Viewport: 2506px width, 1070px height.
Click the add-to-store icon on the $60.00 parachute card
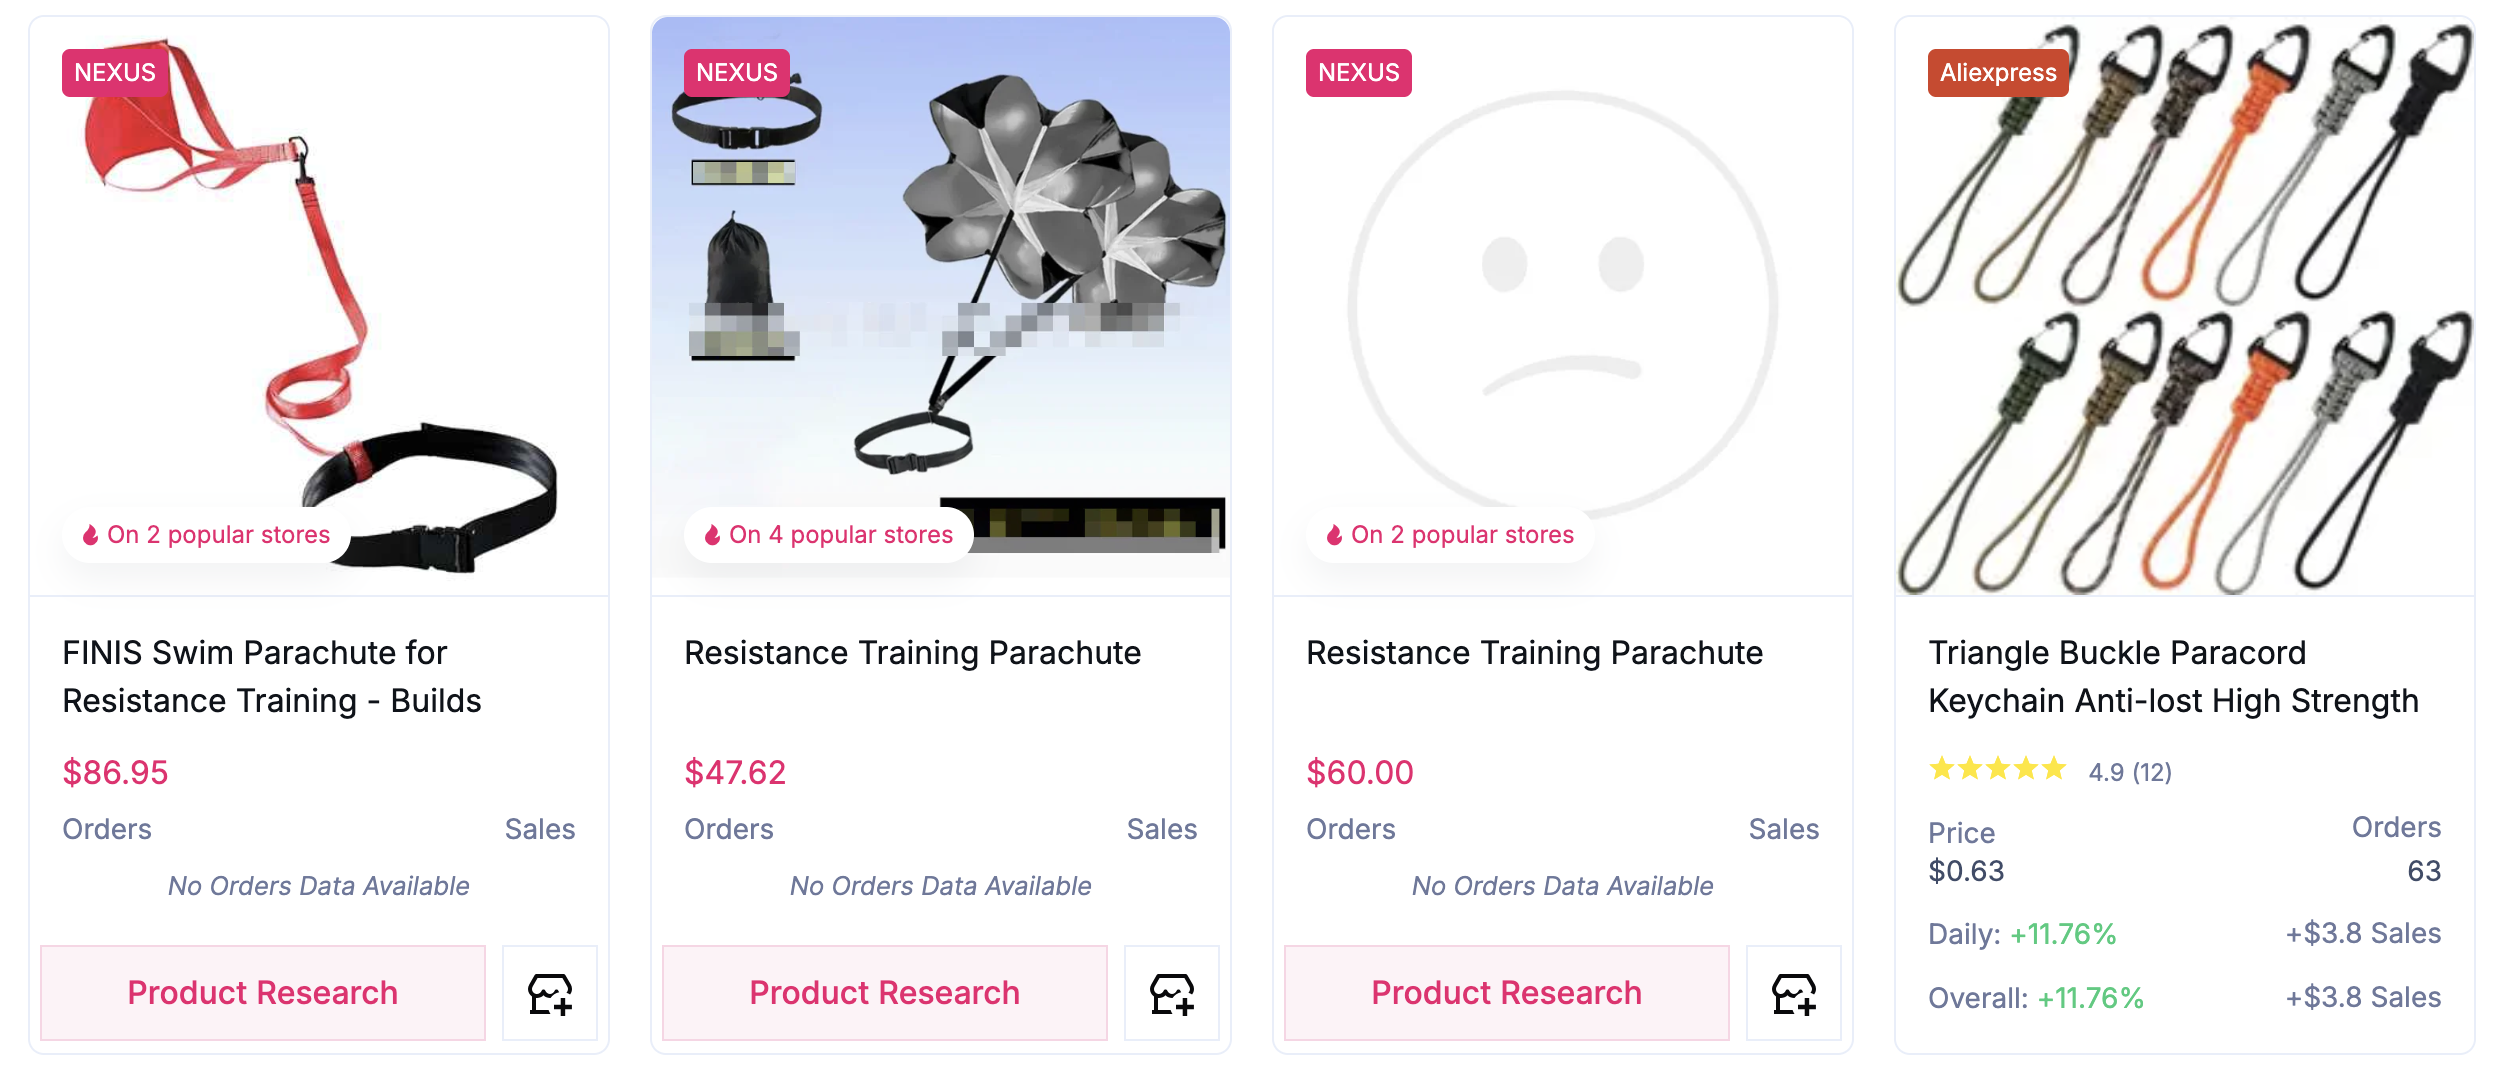(x=1793, y=993)
